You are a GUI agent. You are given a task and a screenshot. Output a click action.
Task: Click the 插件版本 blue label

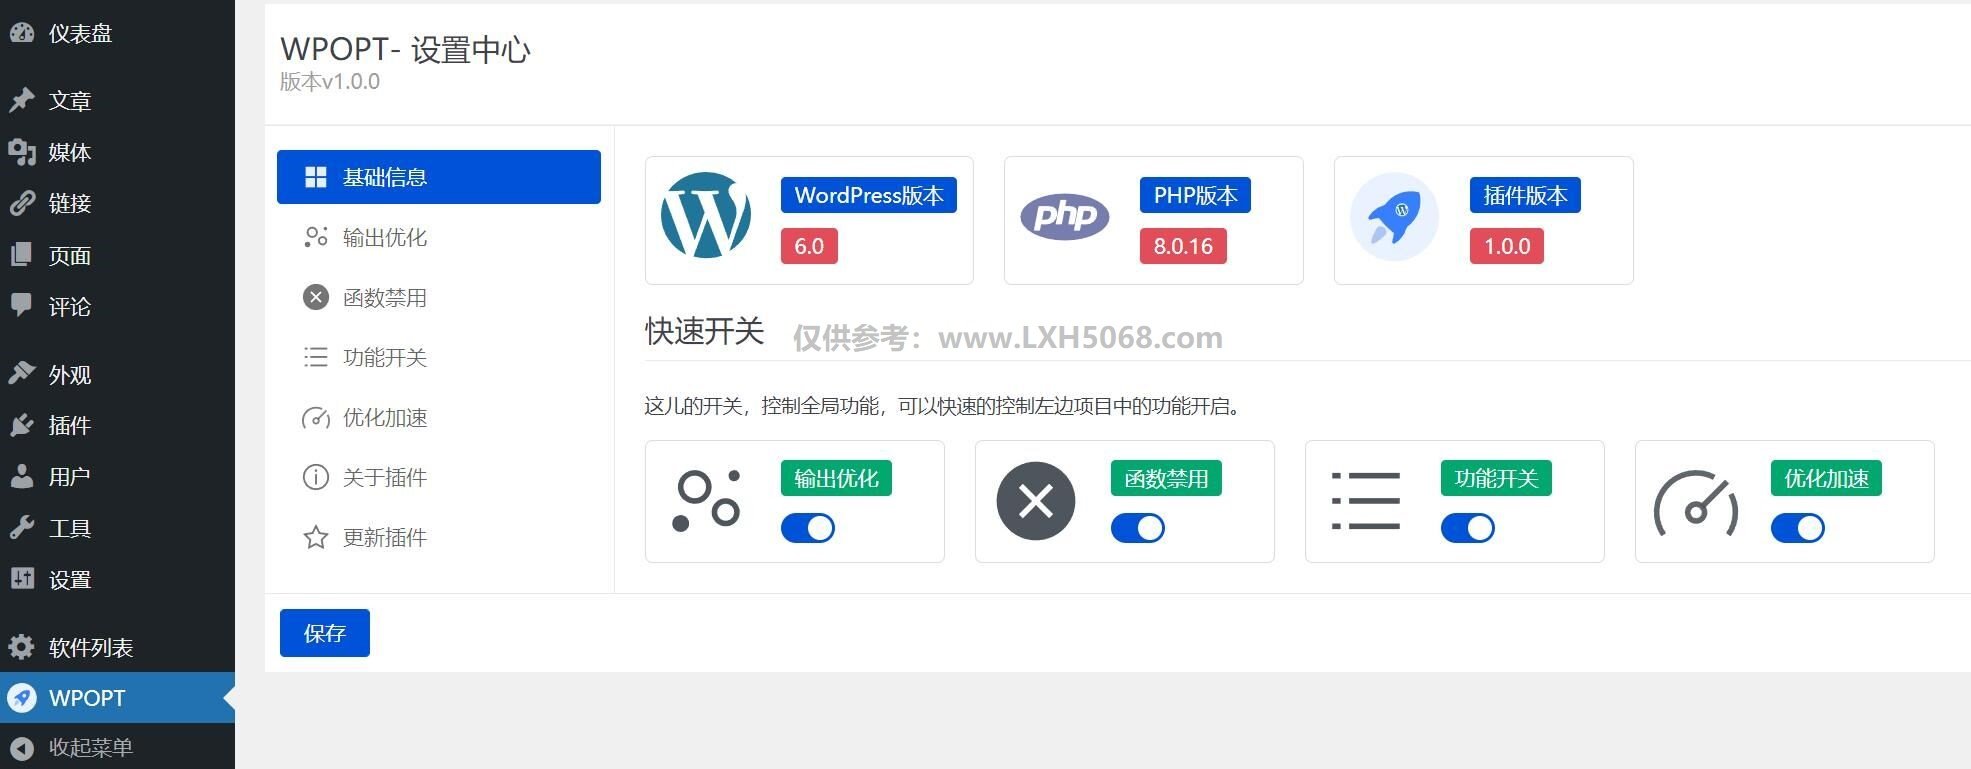[1525, 195]
